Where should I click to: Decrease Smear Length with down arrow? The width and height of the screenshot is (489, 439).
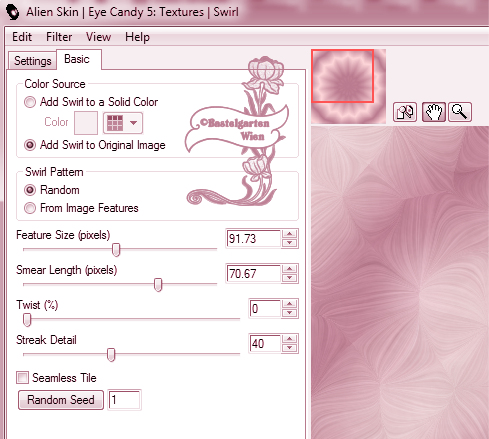pyautogui.click(x=289, y=278)
